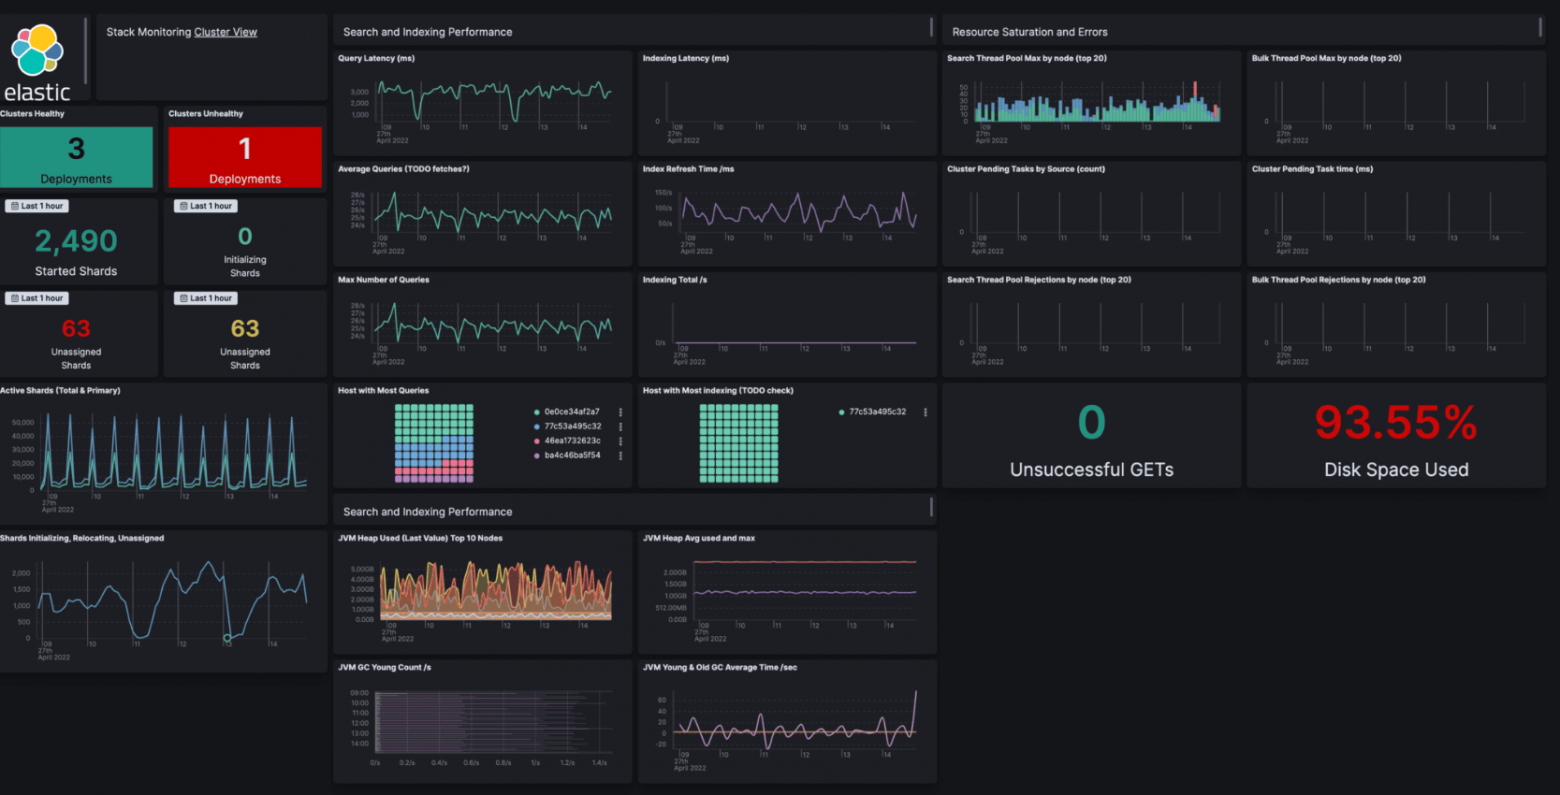Open the Last 1 hour selector above Initializing Shards
The image size is (1560, 795).
tap(206, 205)
